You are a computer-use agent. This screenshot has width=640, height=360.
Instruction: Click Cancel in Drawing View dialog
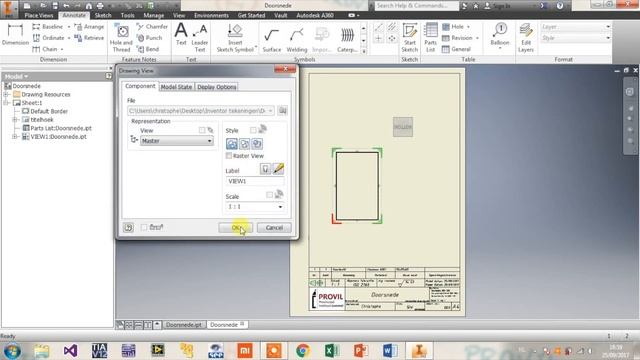click(274, 227)
